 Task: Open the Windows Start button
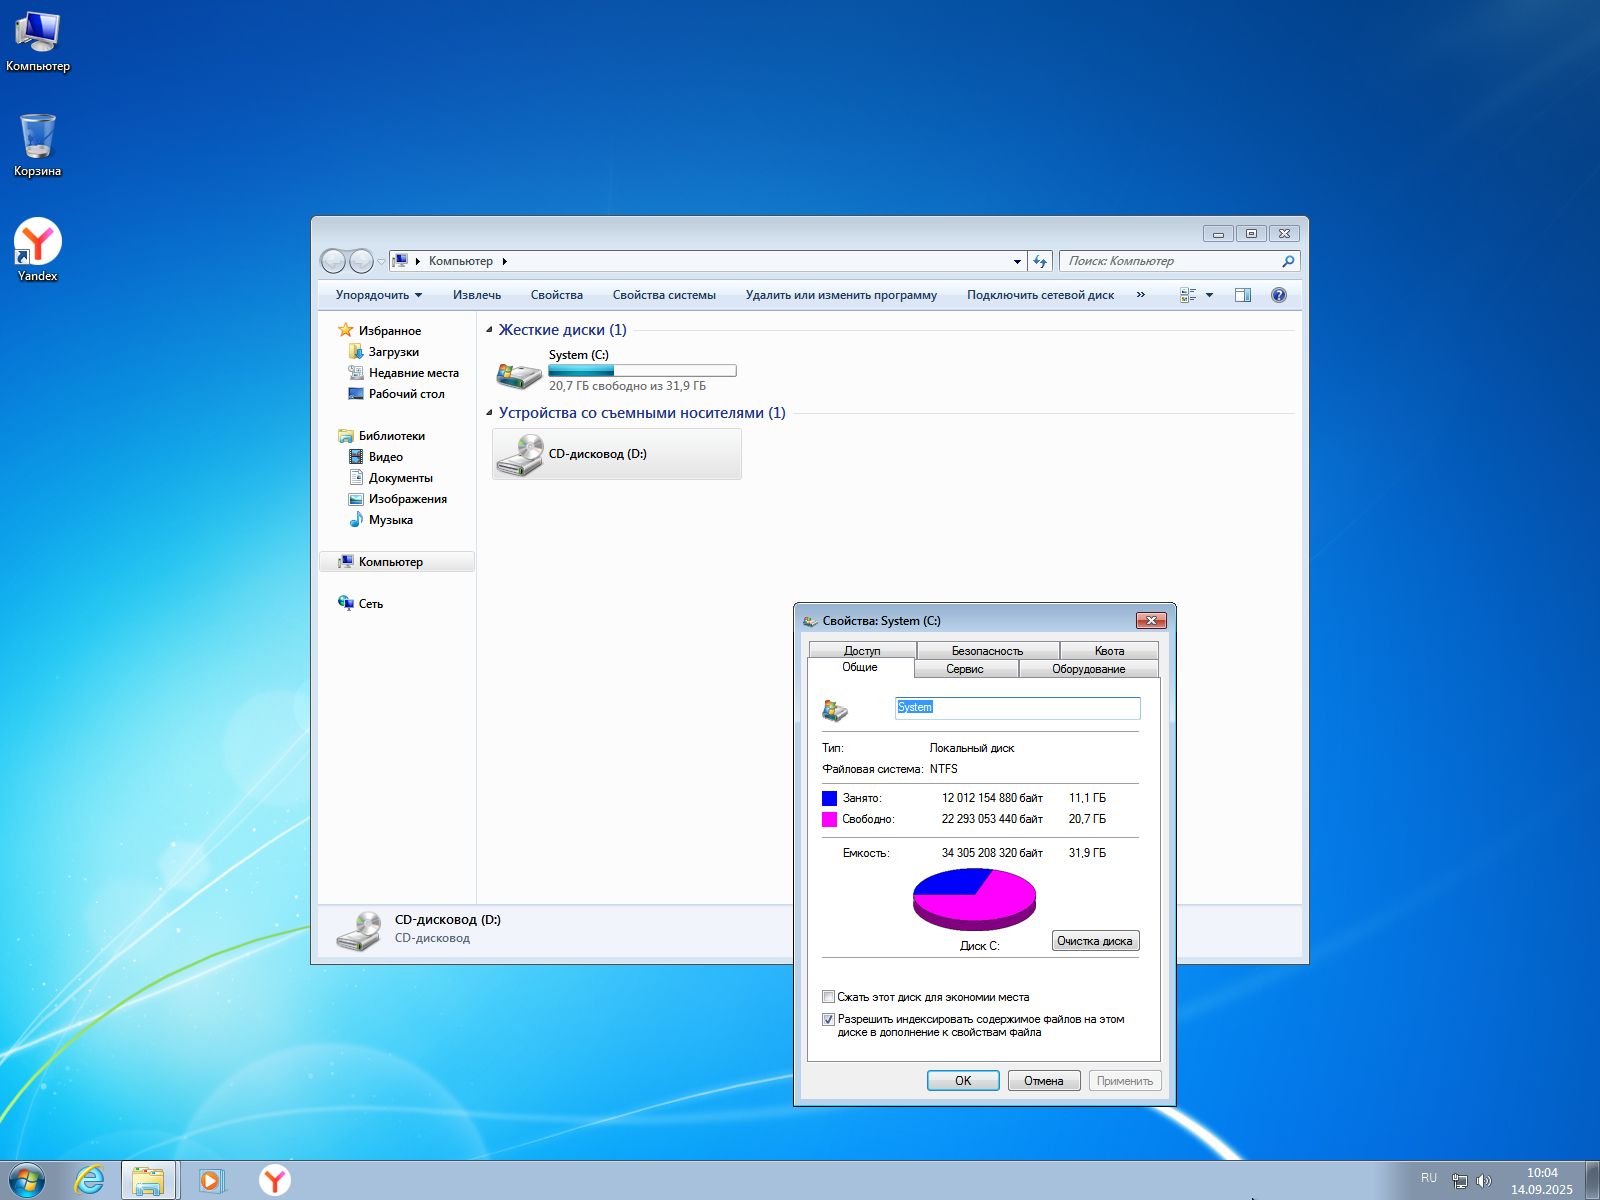[27, 1180]
